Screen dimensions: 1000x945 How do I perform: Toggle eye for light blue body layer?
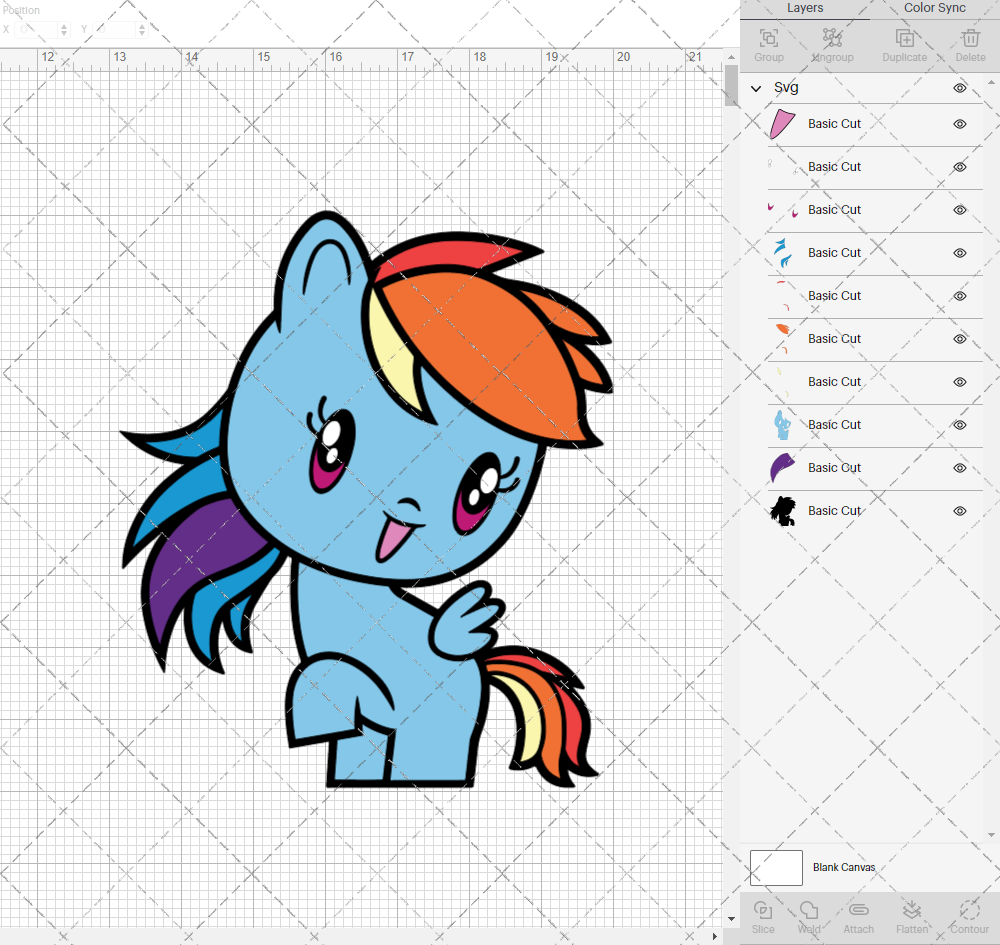pos(959,425)
